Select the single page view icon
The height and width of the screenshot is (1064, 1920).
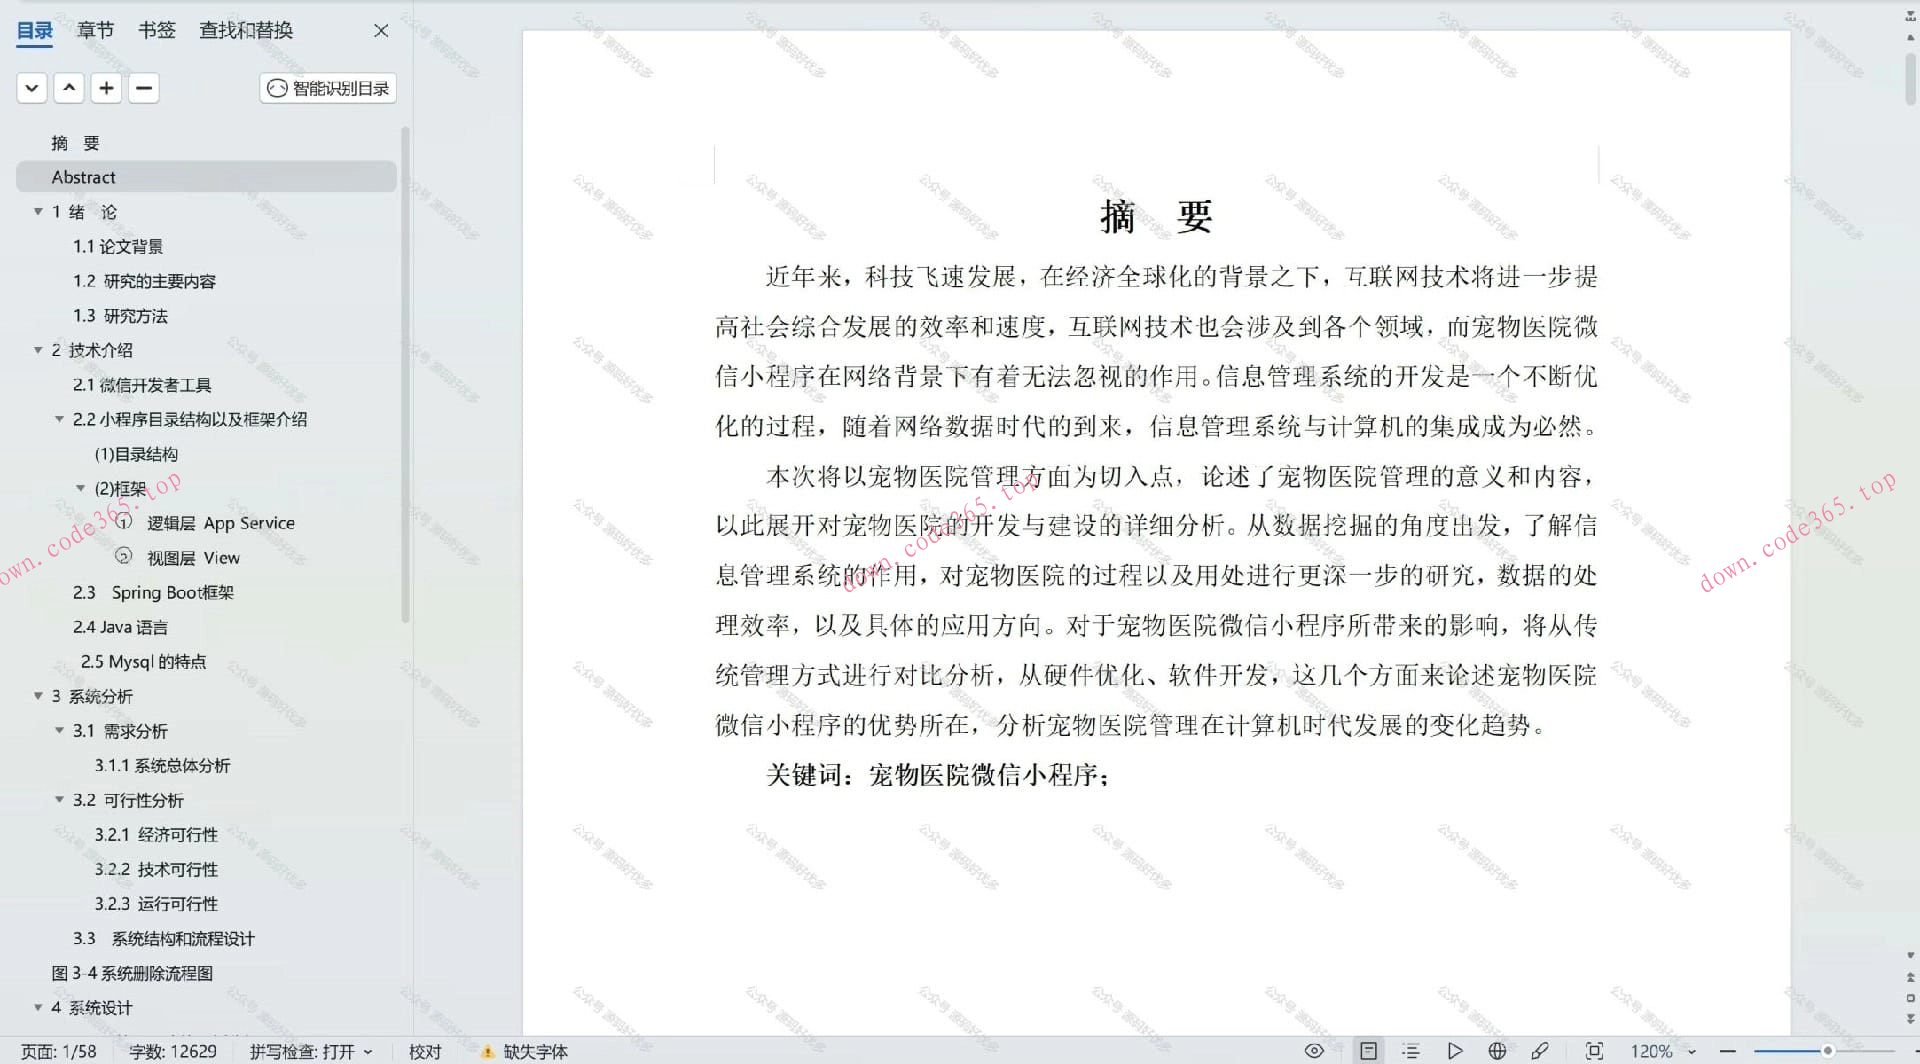click(1369, 1050)
